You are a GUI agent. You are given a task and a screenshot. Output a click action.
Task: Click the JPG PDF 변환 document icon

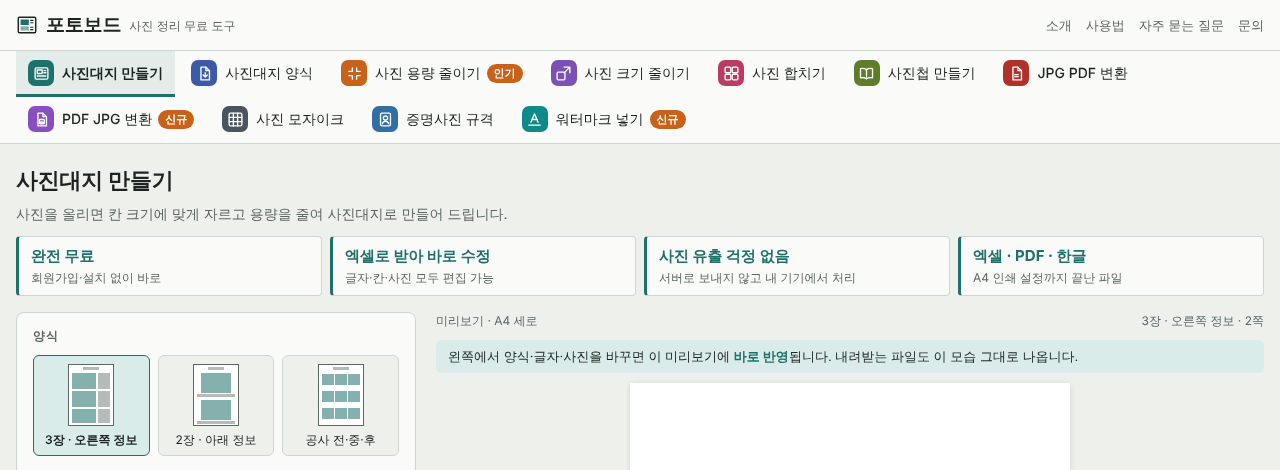click(1016, 73)
